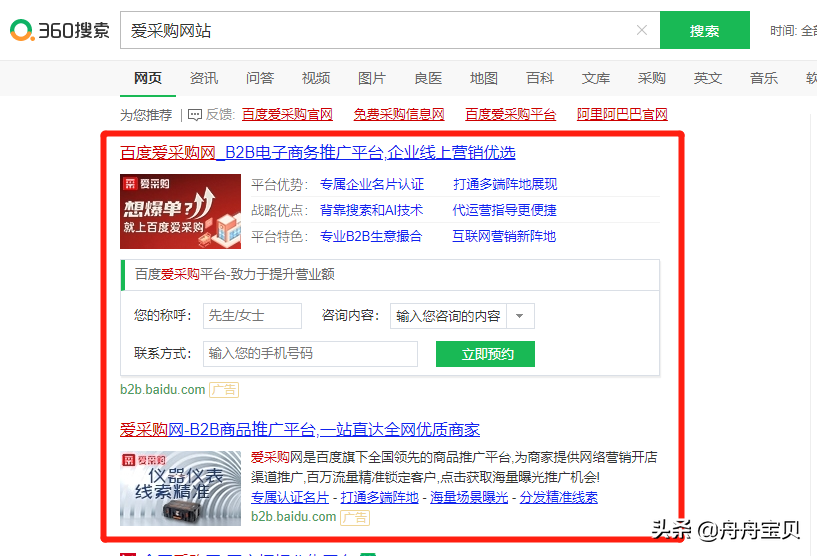The image size is (817, 556).
Task: Open recommended link 阿里阿巴巴官网
Action: tap(622, 114)
